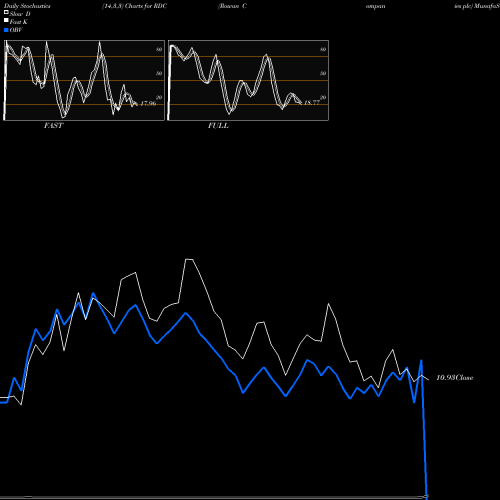Click the blue OBV legend swatch
The image size is (500, 500).
pyautogui.click(x=6, y=30)
